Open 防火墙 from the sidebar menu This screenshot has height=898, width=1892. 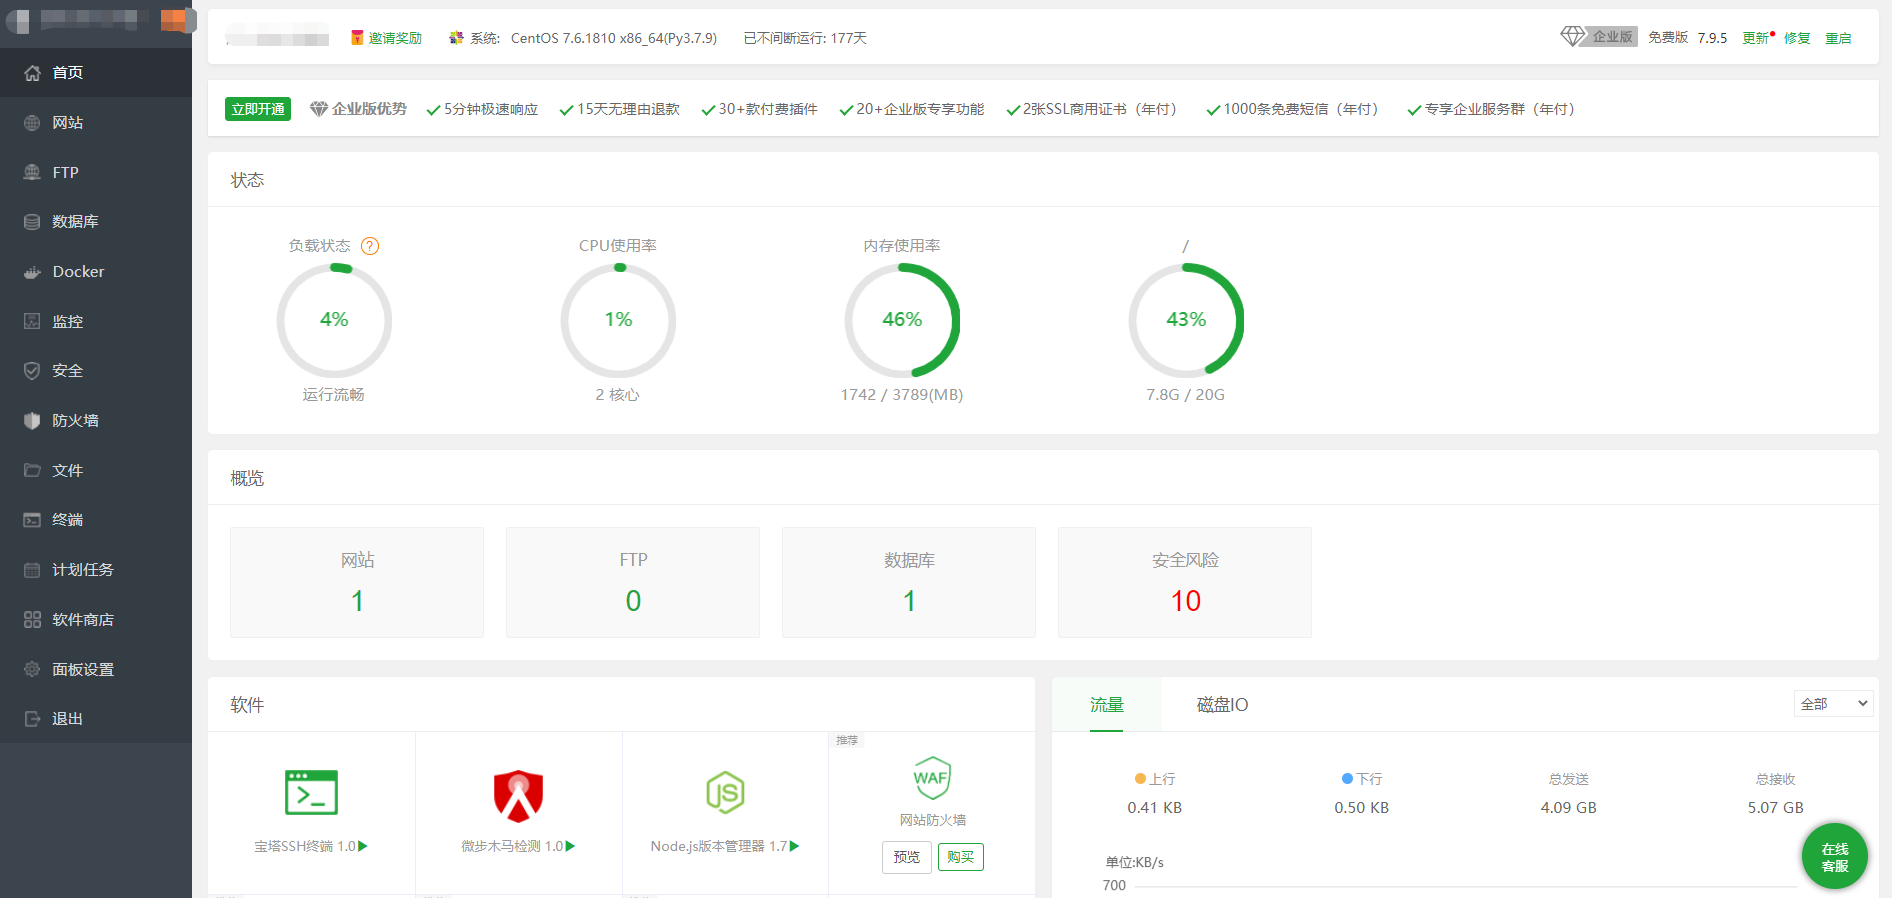75,421
